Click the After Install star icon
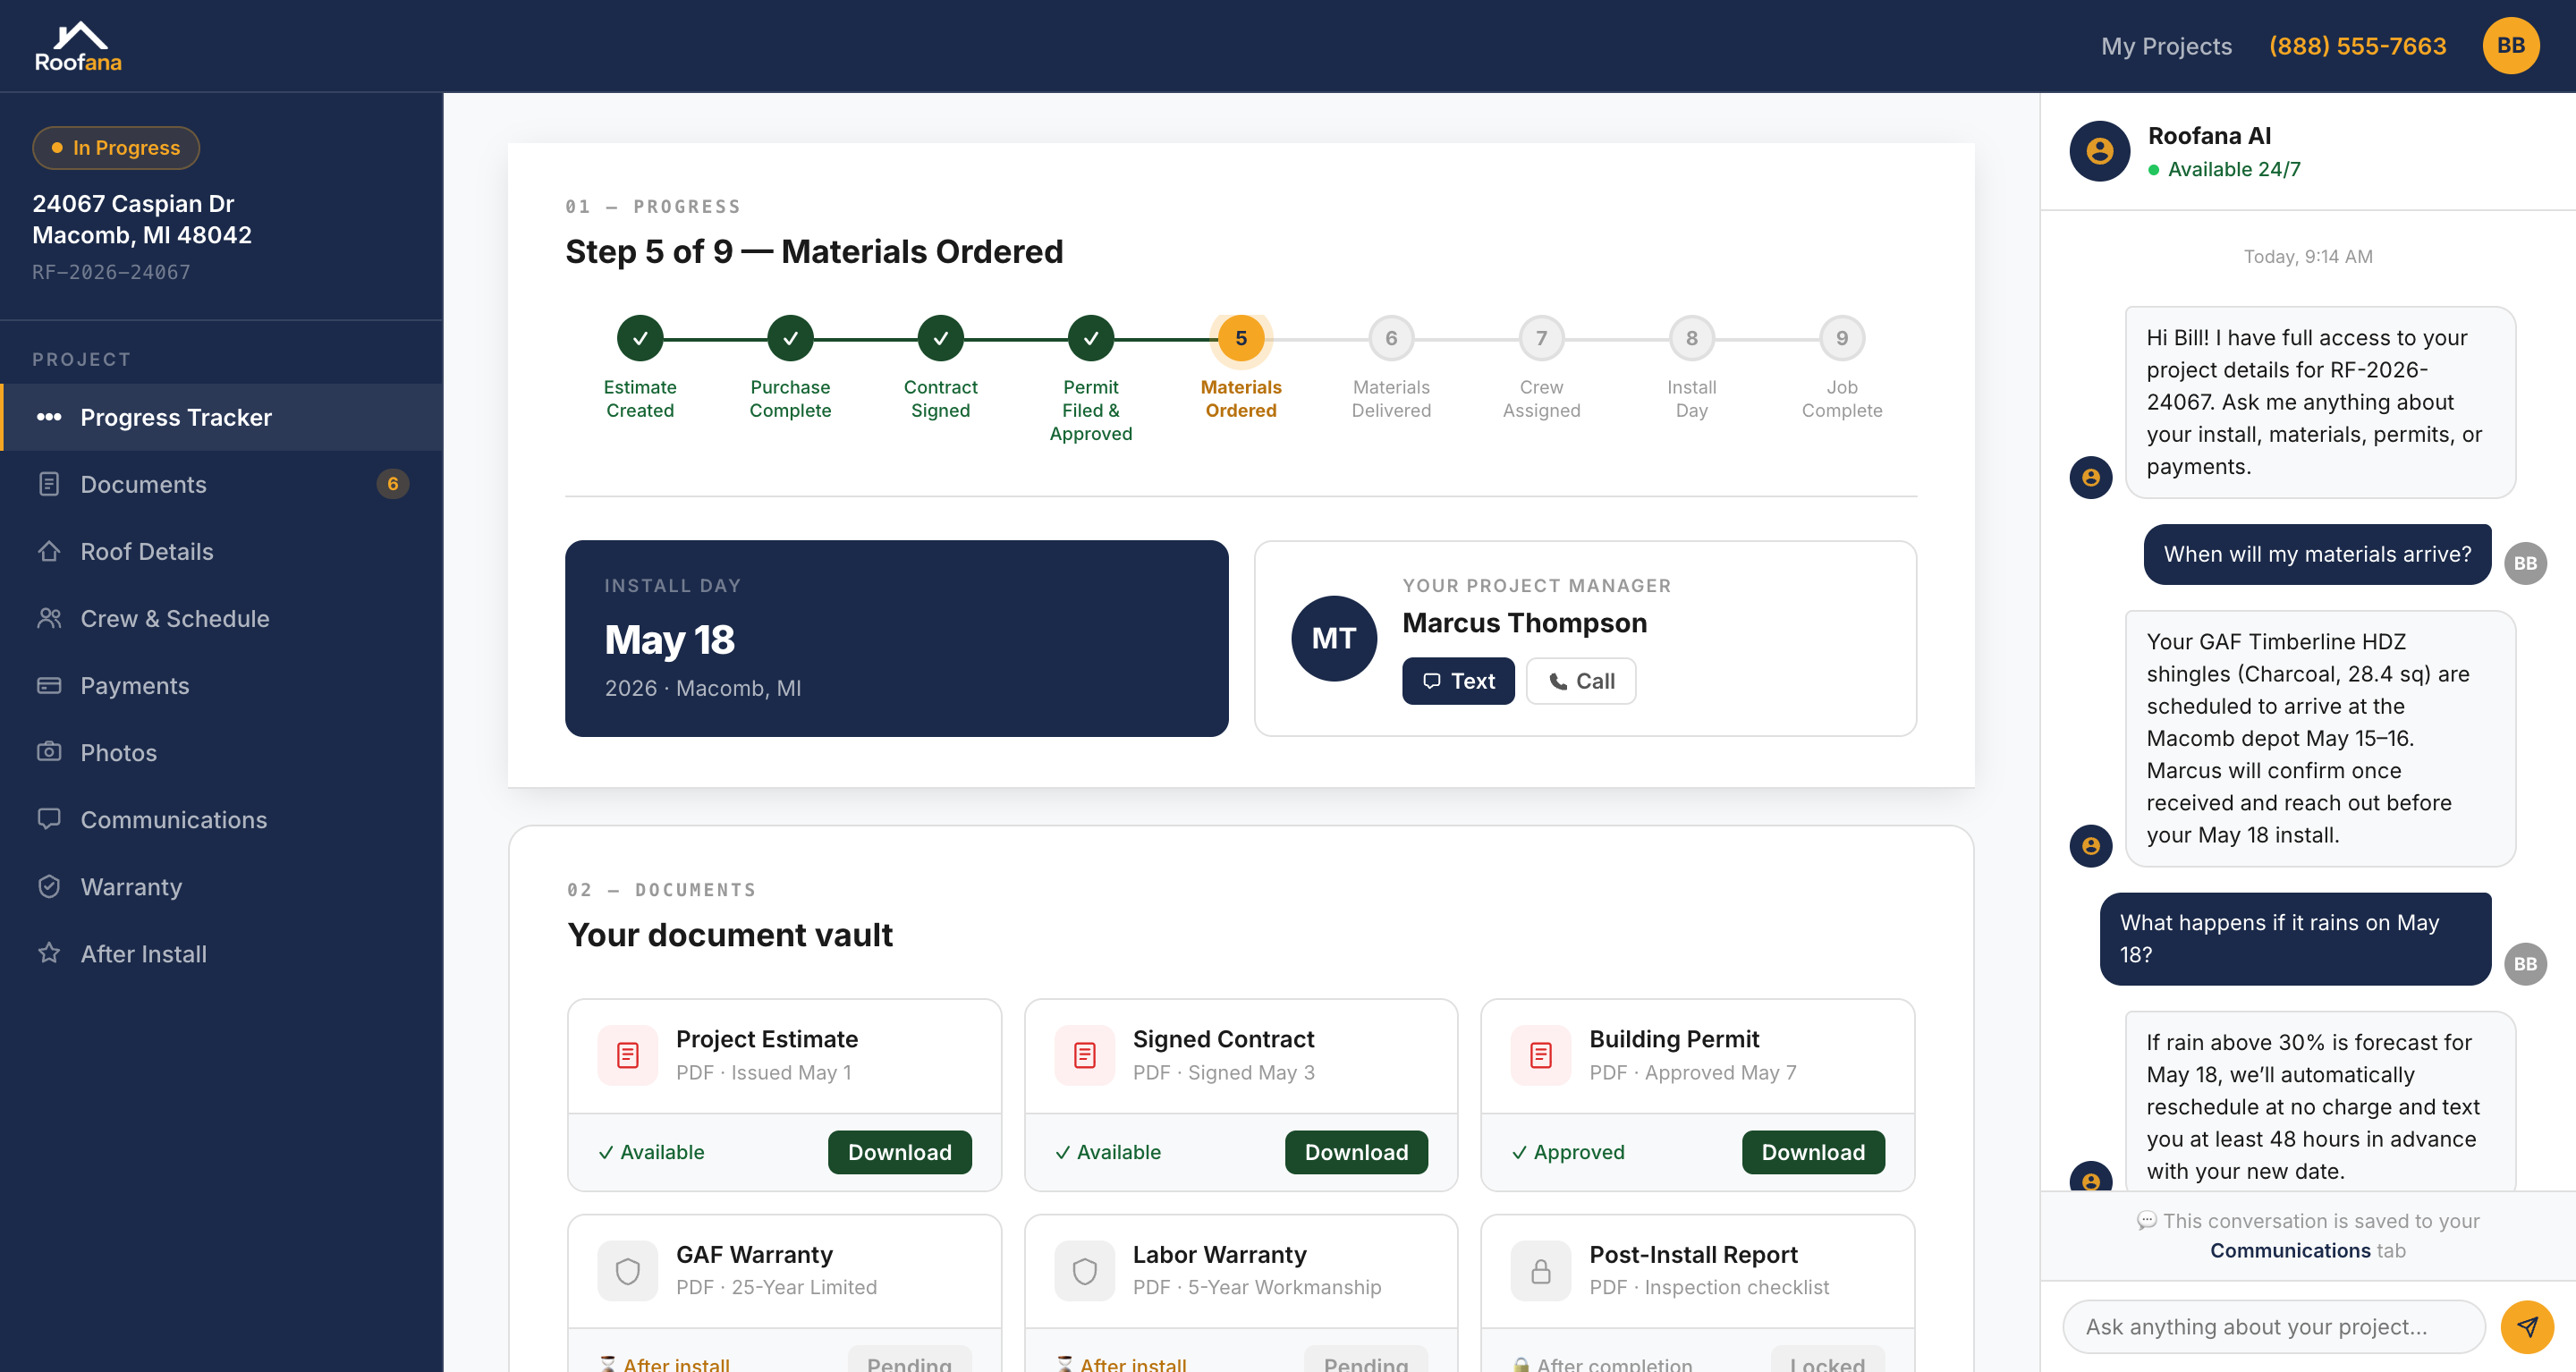This screenshot has width=2576, height=1372. pos(49,952)
